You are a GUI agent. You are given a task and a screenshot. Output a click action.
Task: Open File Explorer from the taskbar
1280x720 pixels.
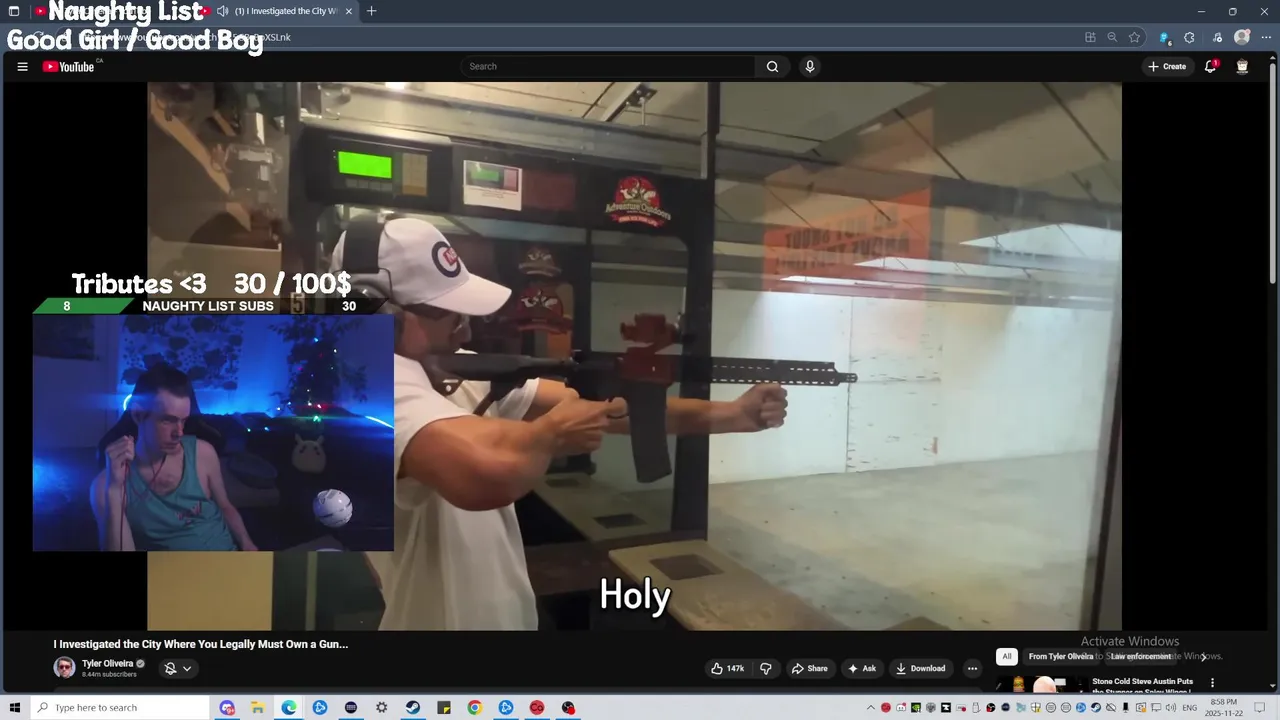[258, 708]
